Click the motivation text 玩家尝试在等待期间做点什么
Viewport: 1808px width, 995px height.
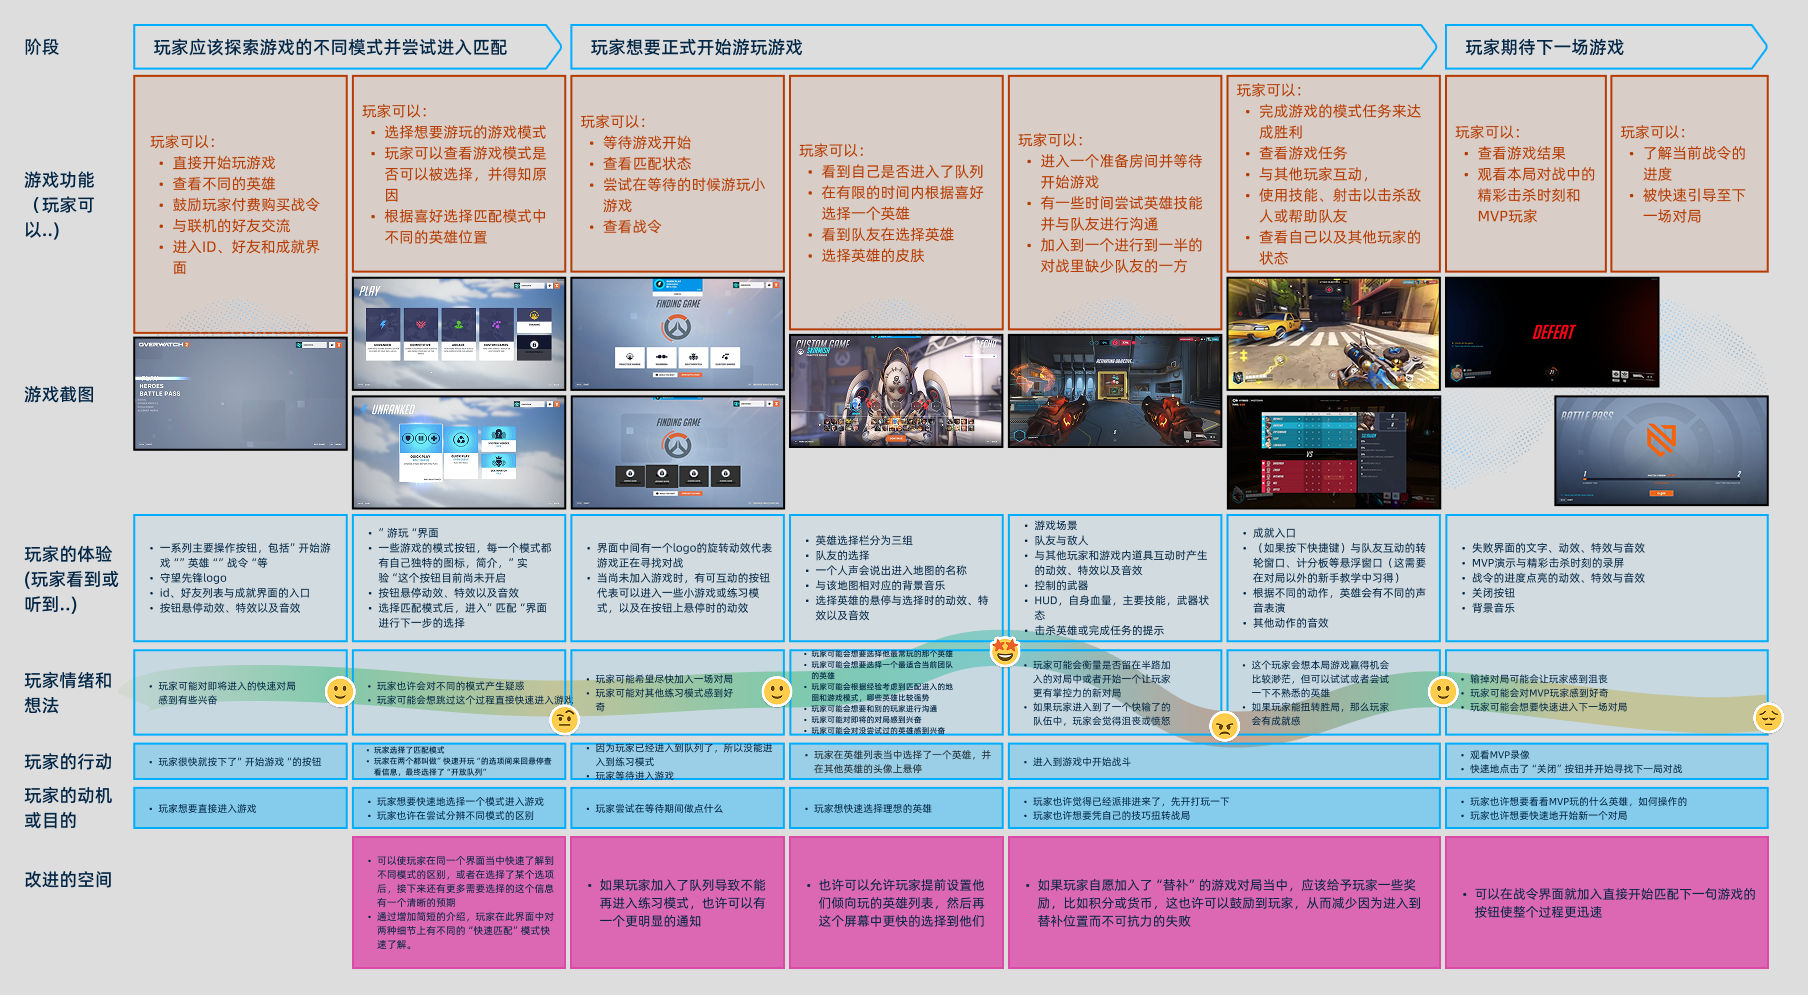pyautogui.click(x=659, y=809)
